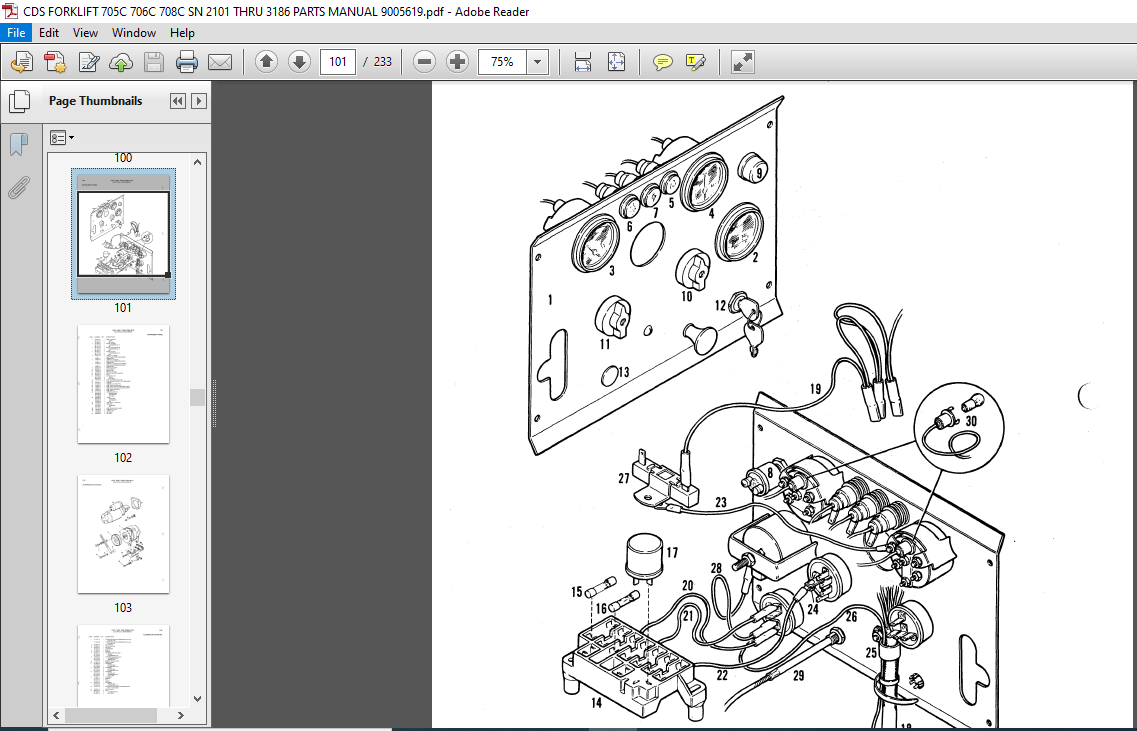Click callout number 17 in the diagram
This screenshot has height=731, width=1137.
point(671,553)
